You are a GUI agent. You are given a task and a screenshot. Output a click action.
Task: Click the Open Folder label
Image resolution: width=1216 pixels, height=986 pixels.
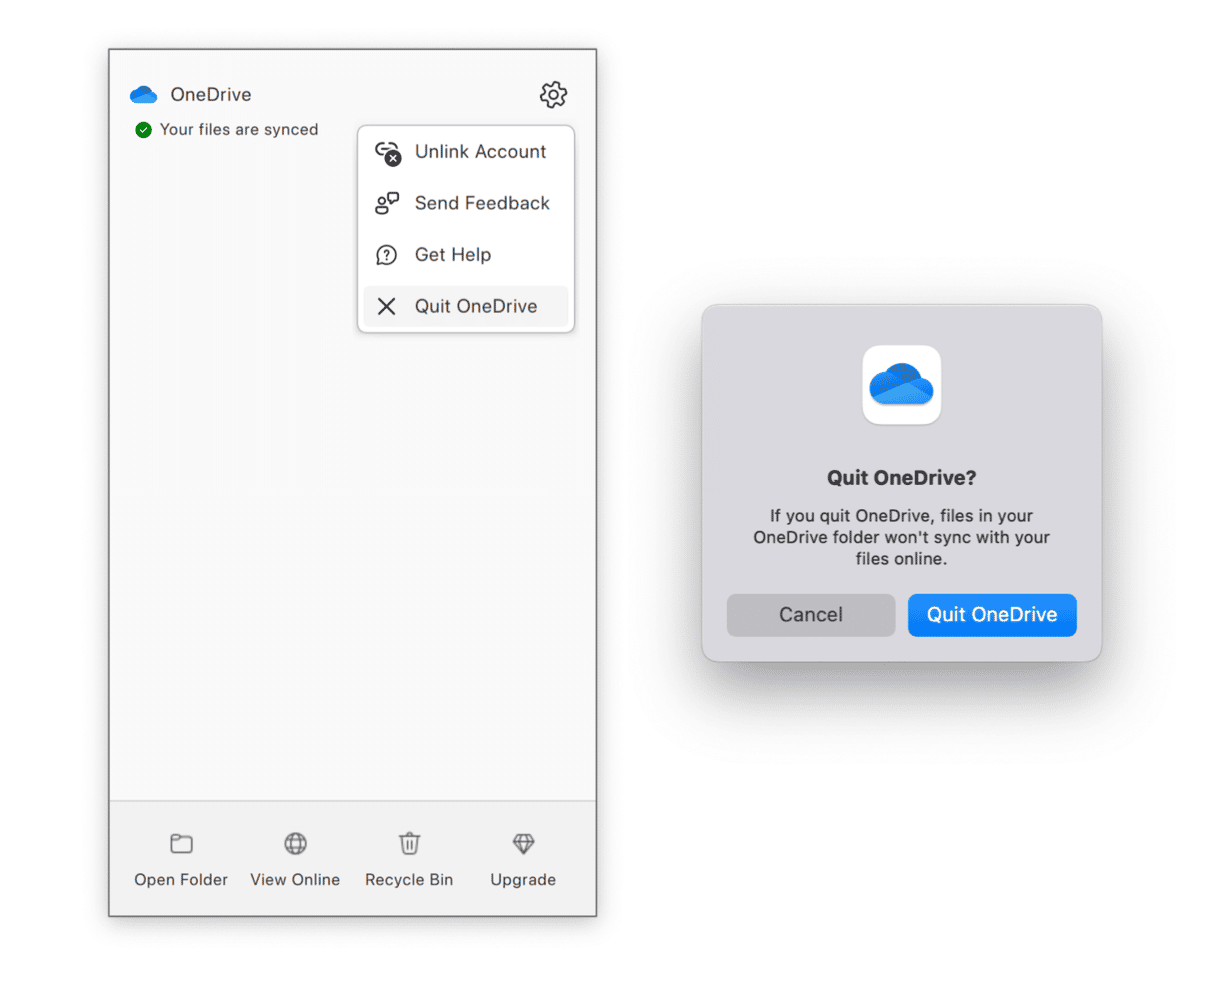click(181, 880)
